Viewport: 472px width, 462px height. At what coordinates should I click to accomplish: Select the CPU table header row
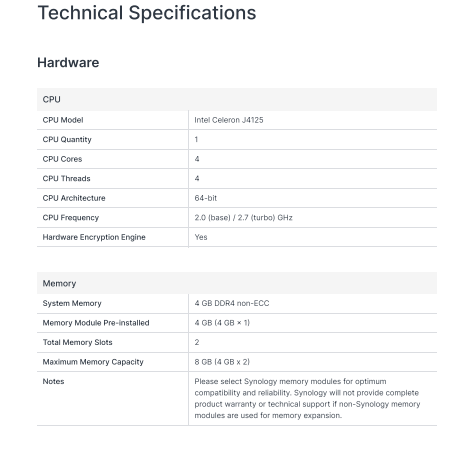point(237,99)
